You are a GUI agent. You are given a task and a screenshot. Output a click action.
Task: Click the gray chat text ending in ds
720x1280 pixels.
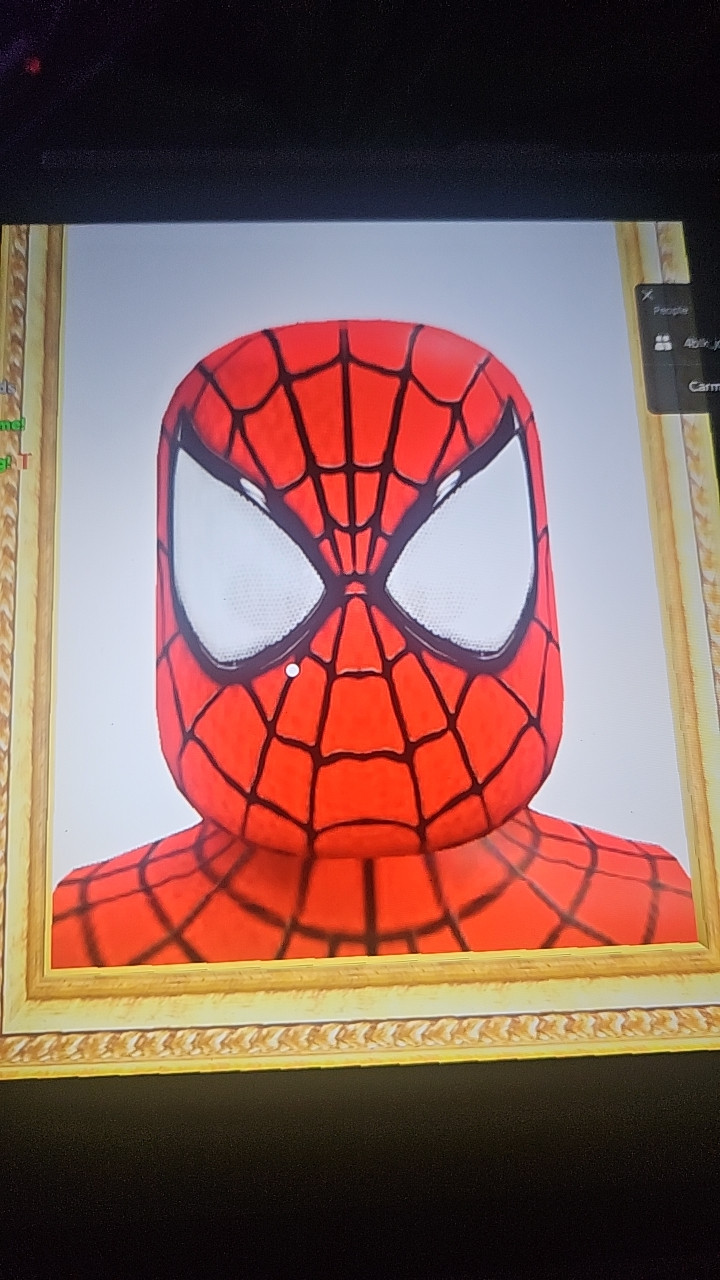[x=6, y=387]
